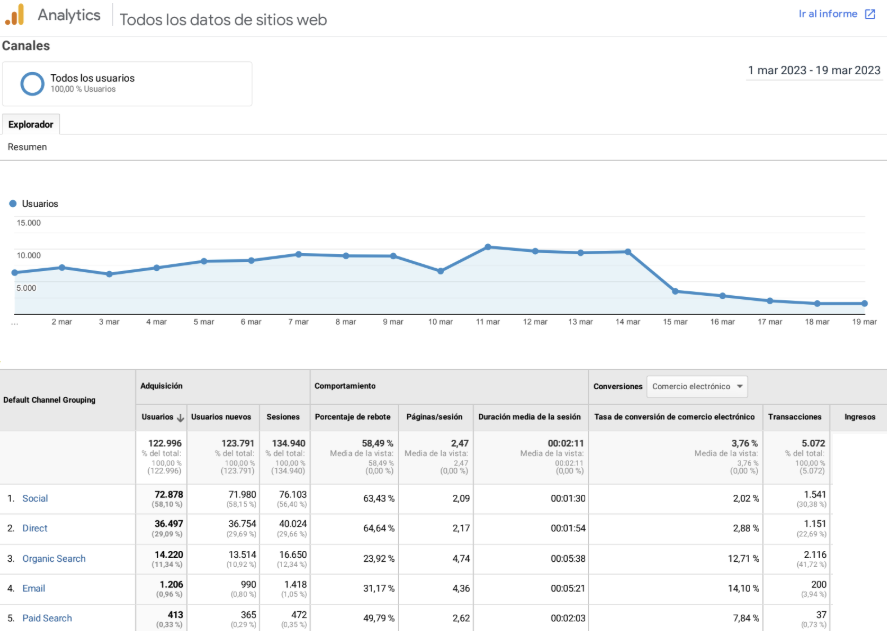Click the blue Usuarios legend dot
The width and height of the screenshot is (887, 631).
pos(13,203)
